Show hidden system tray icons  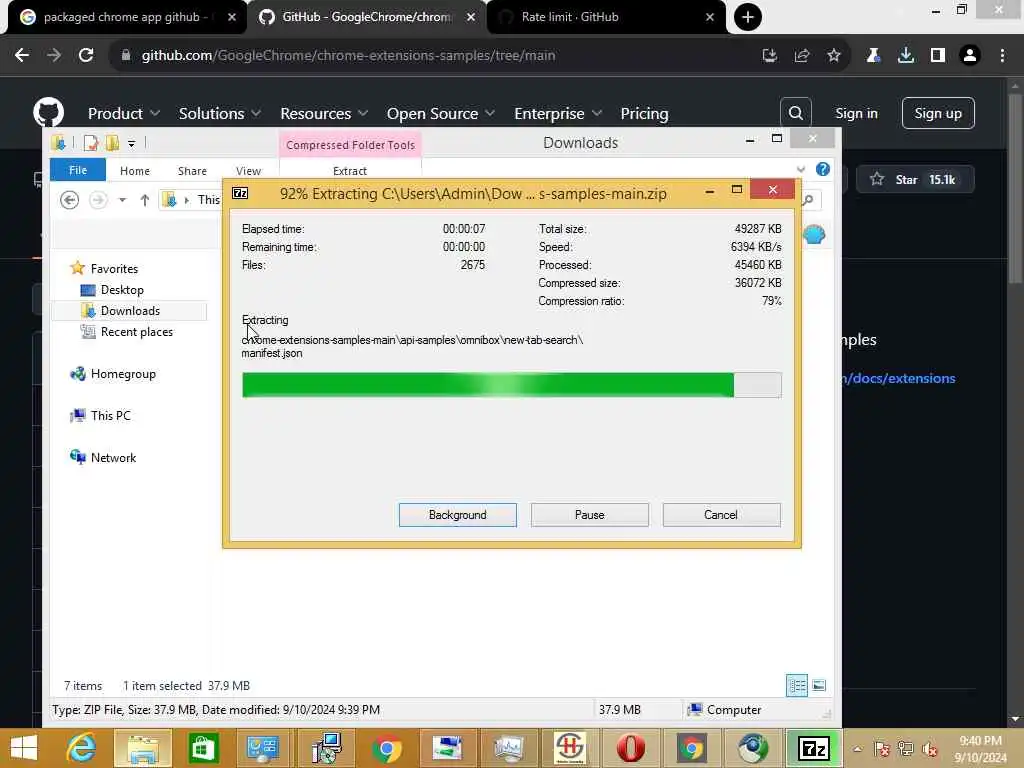[x=857, y=749]
